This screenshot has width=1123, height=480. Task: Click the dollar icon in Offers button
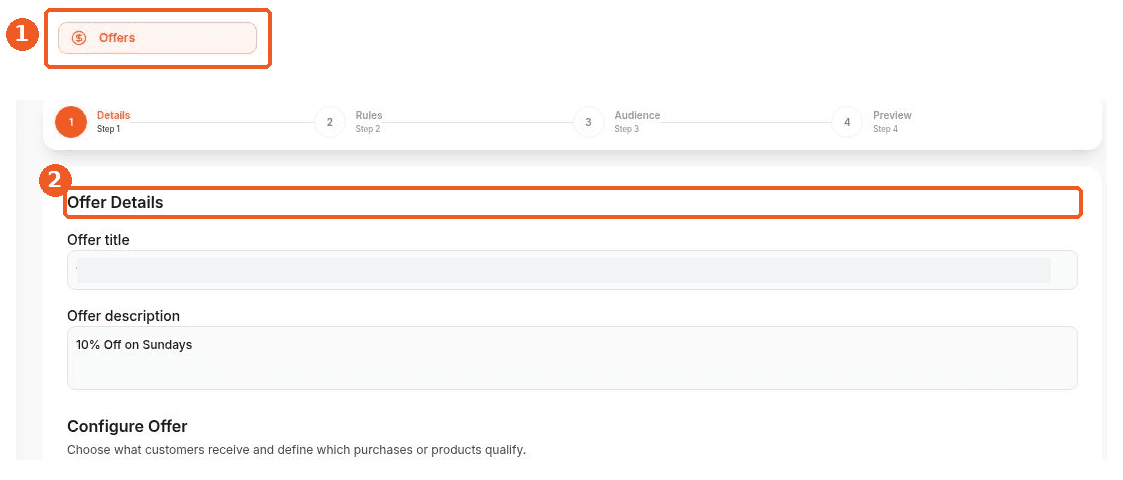coord(79,38)
